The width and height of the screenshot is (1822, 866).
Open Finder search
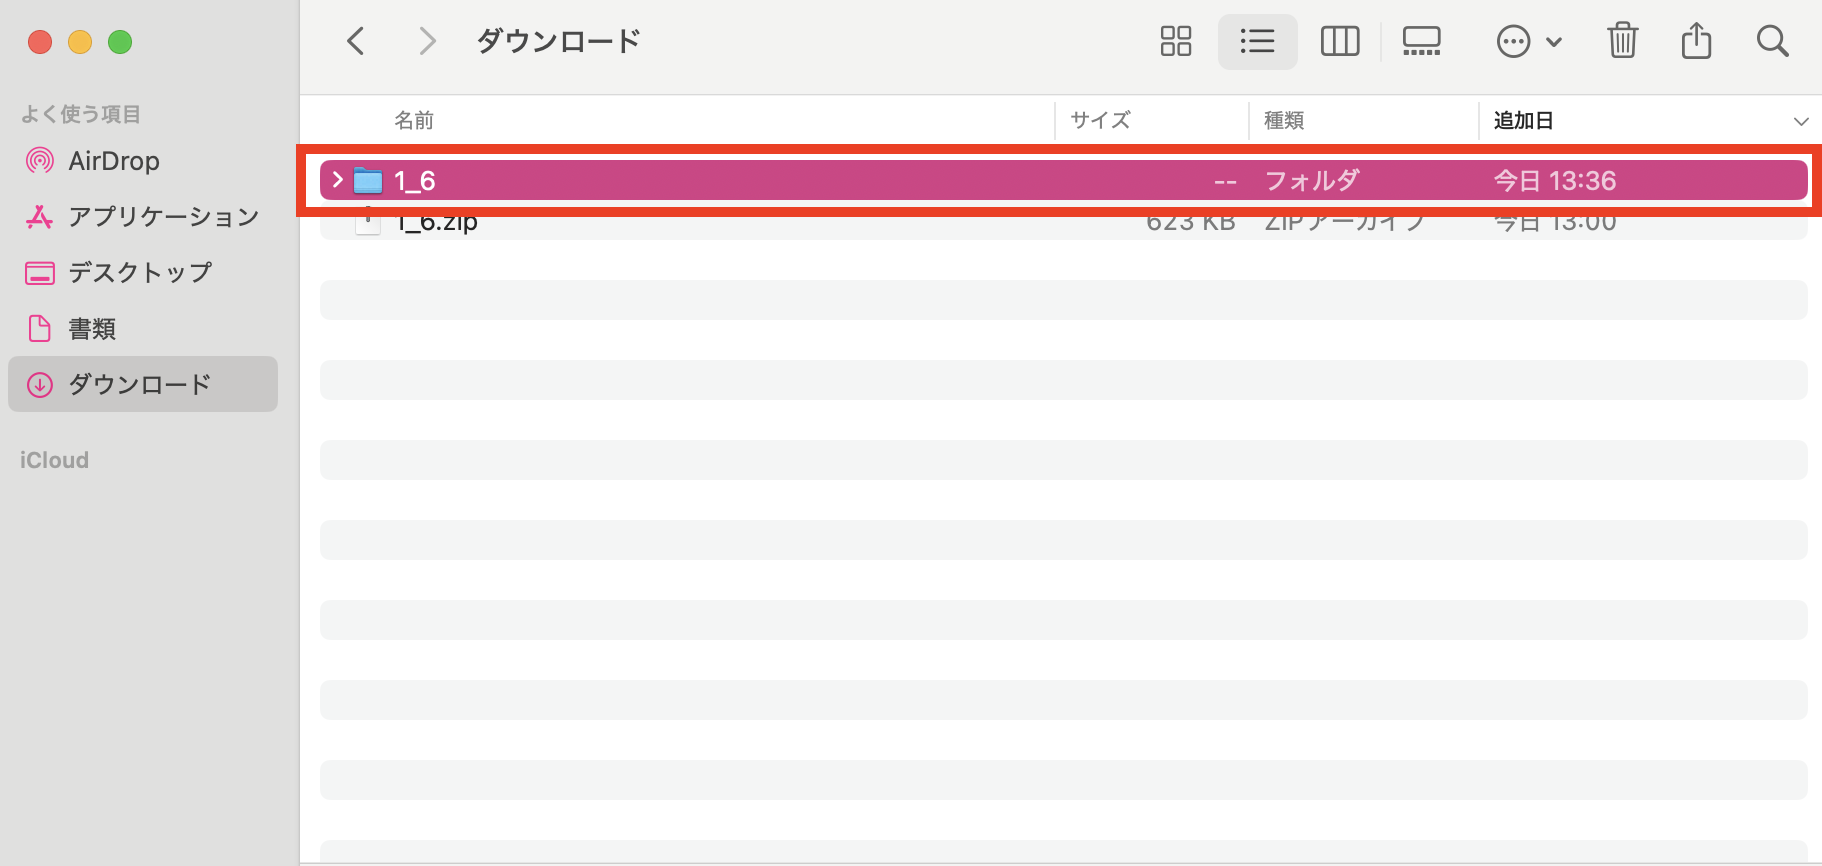tap(1772, 41)
